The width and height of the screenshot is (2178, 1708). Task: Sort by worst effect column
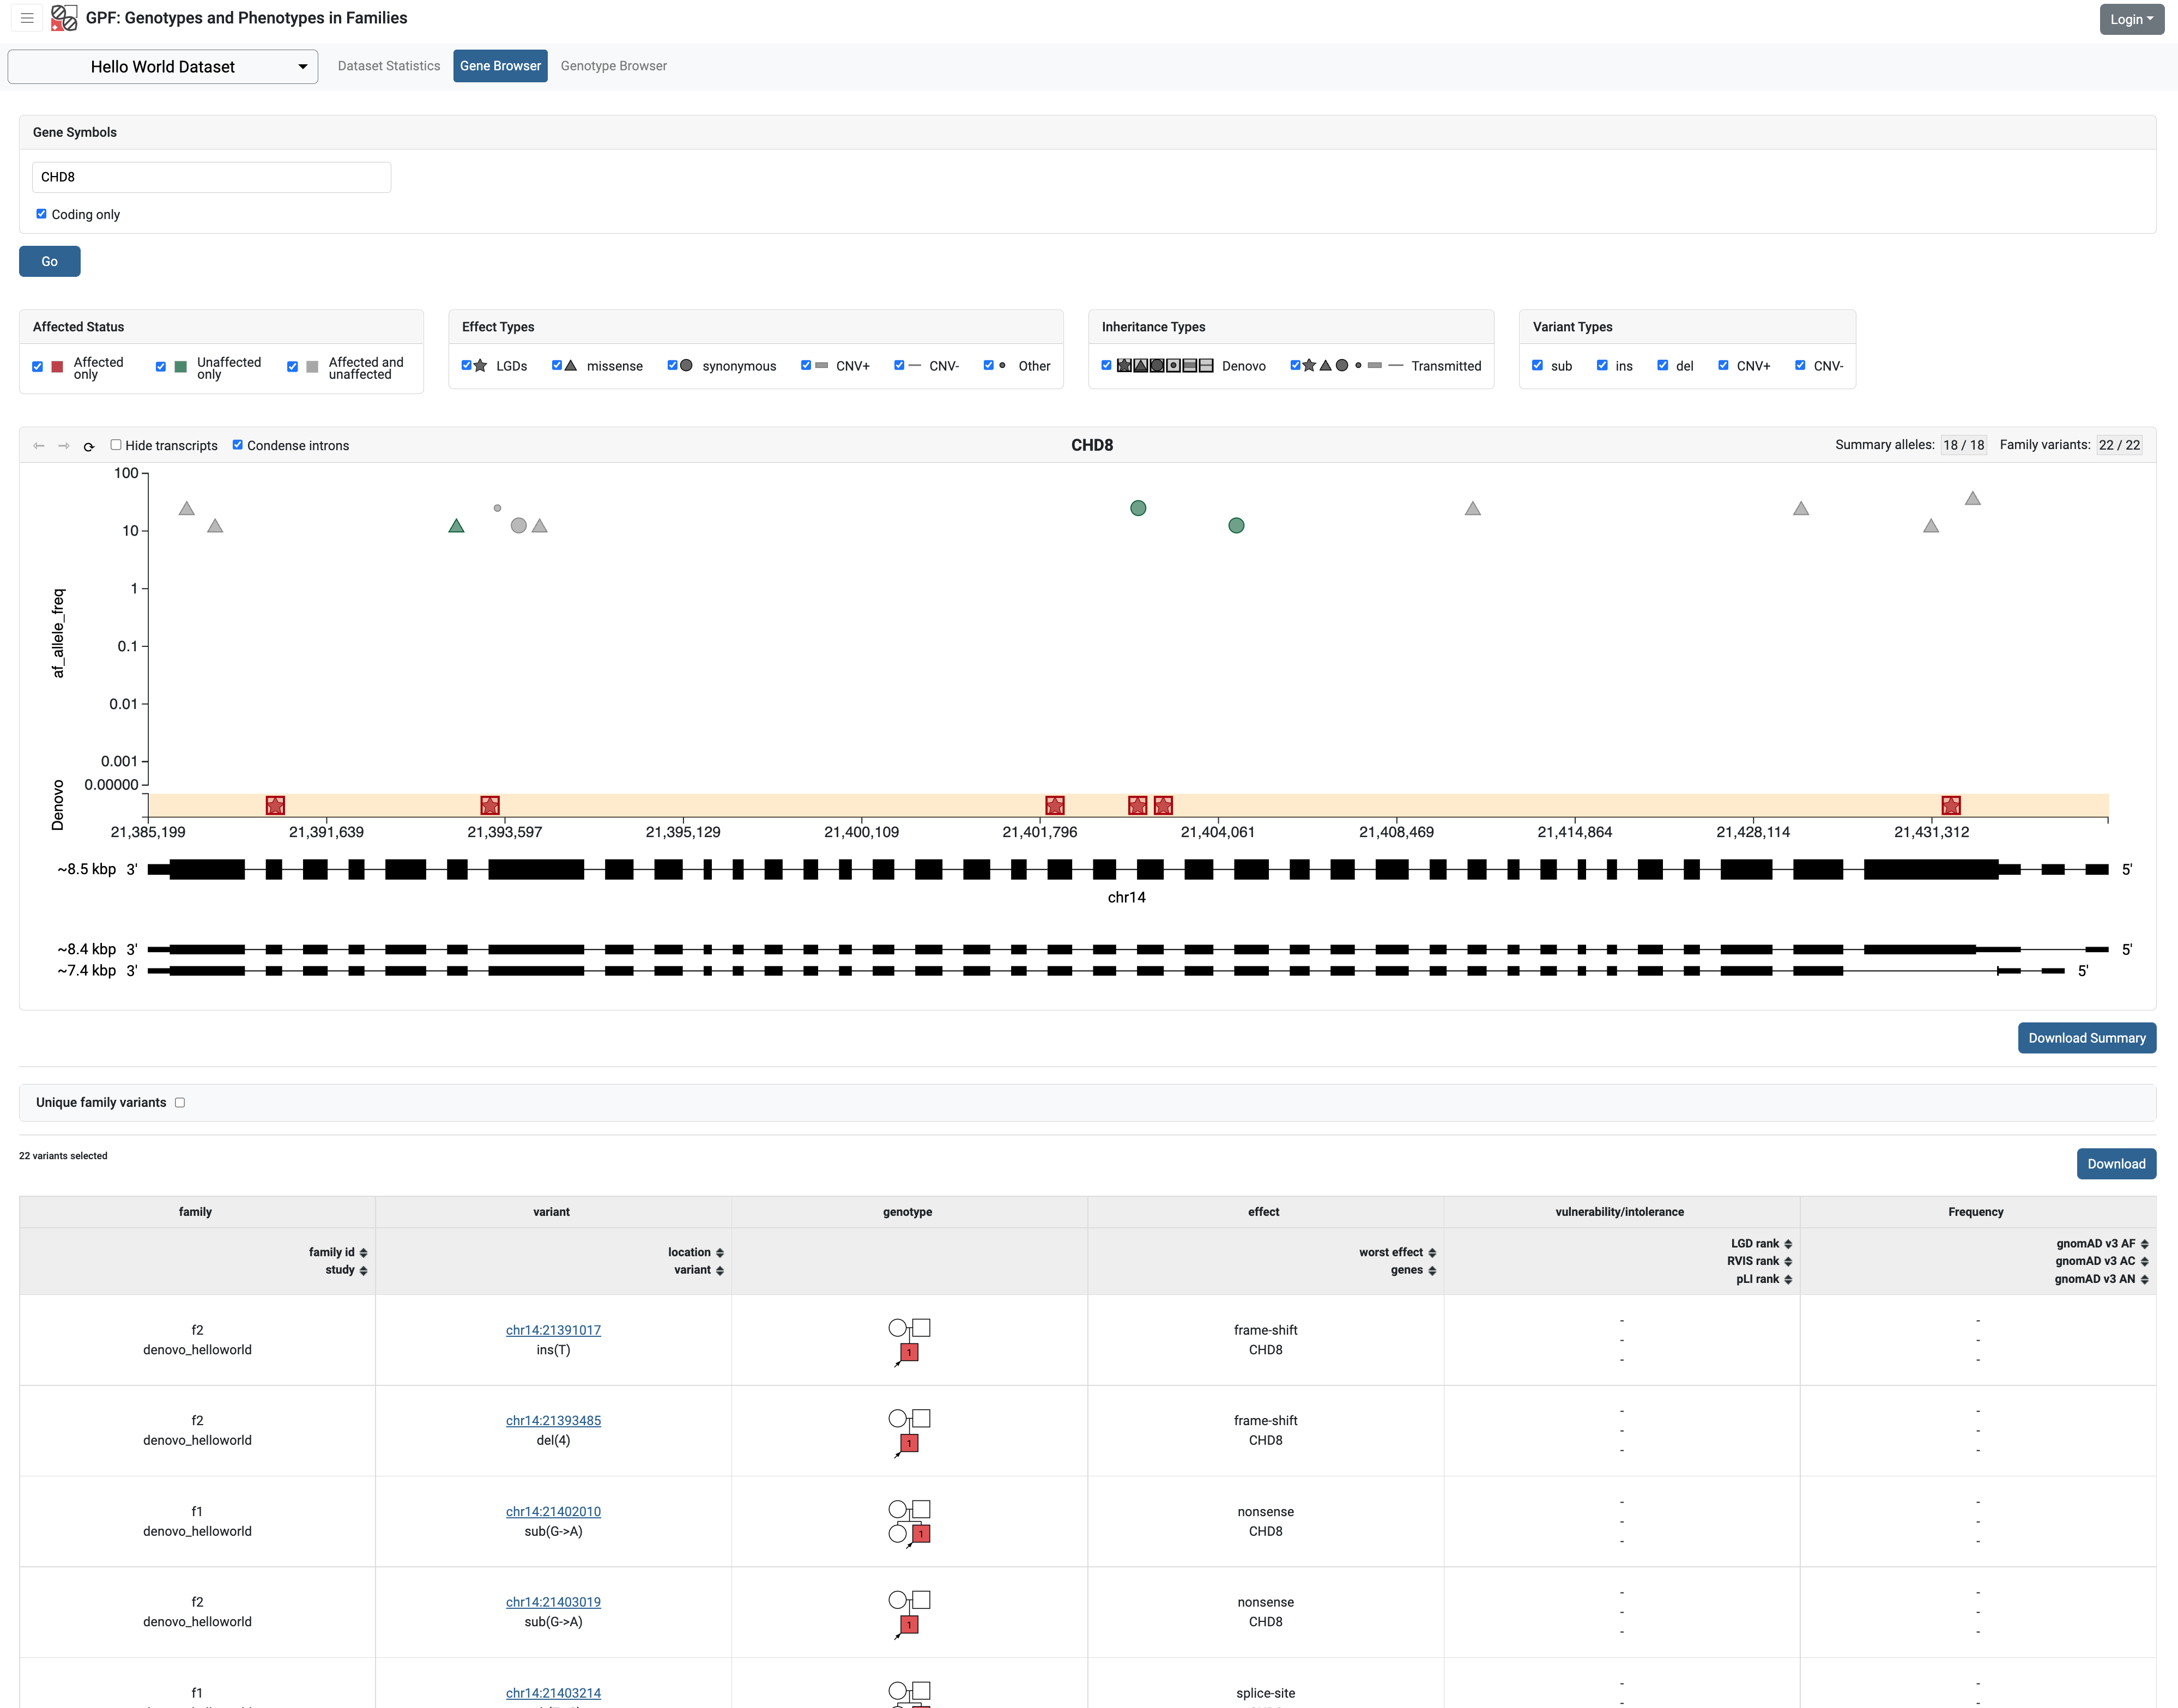pyautogui.click(x=1432, y=1253)
